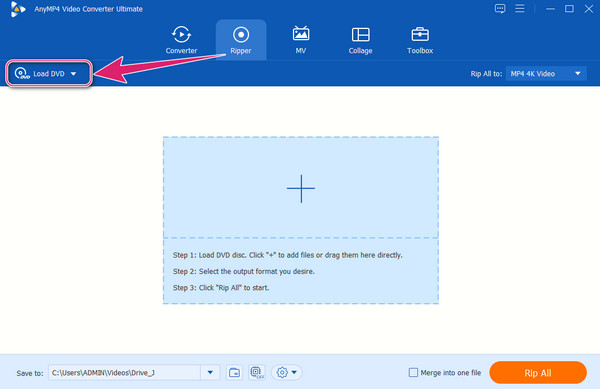Image resolution: width=600 pixels, height=389 pixels.
Task: Switch to the Collage tab
Action: (360, 40)
